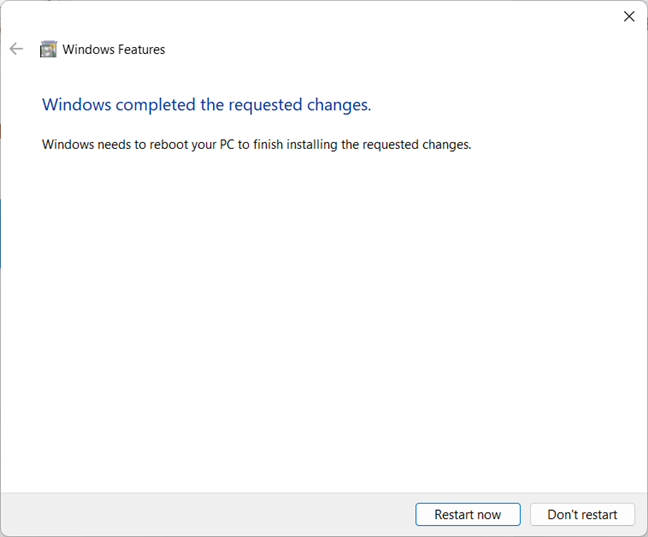Close the Windows Features dialog
The width and height of the screenshot is (648, 537).
click(629, 16)
